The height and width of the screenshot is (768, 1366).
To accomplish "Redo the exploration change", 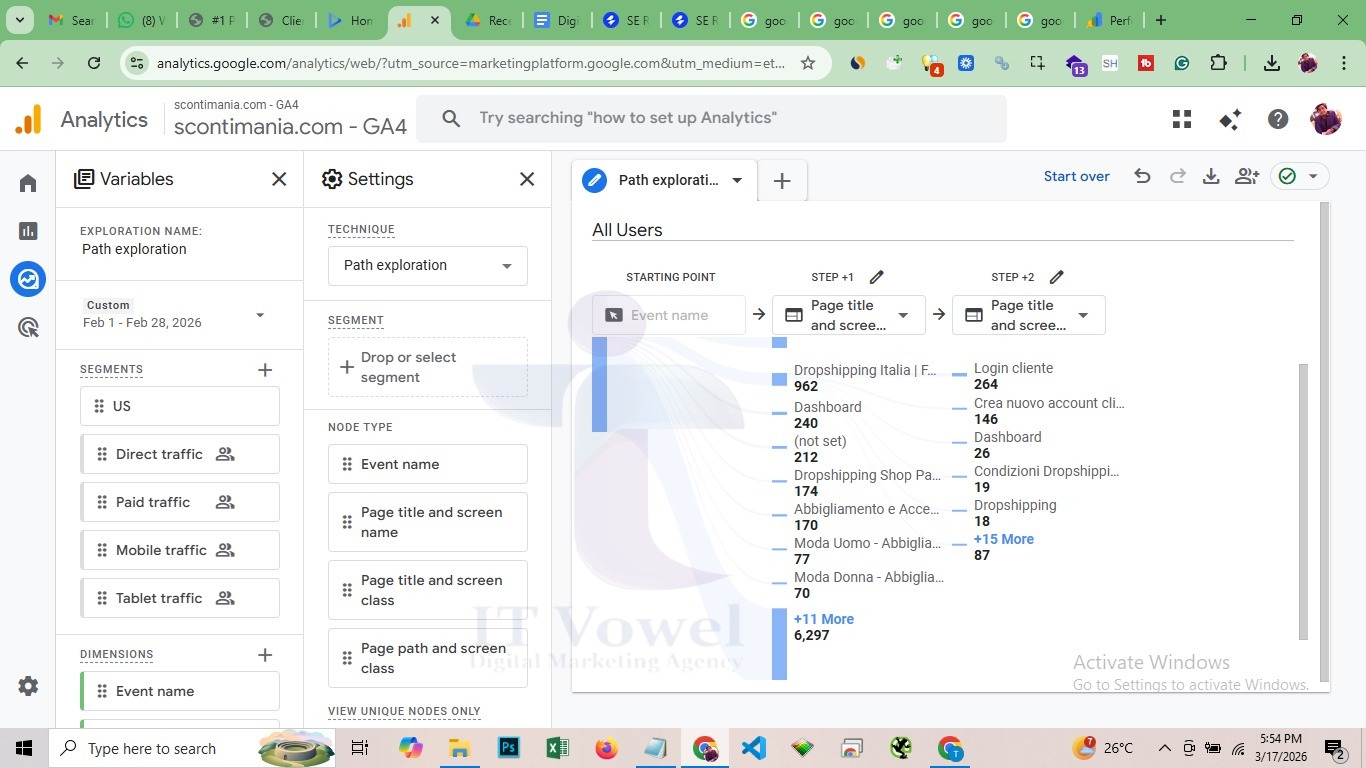I will pos(1177,177).
